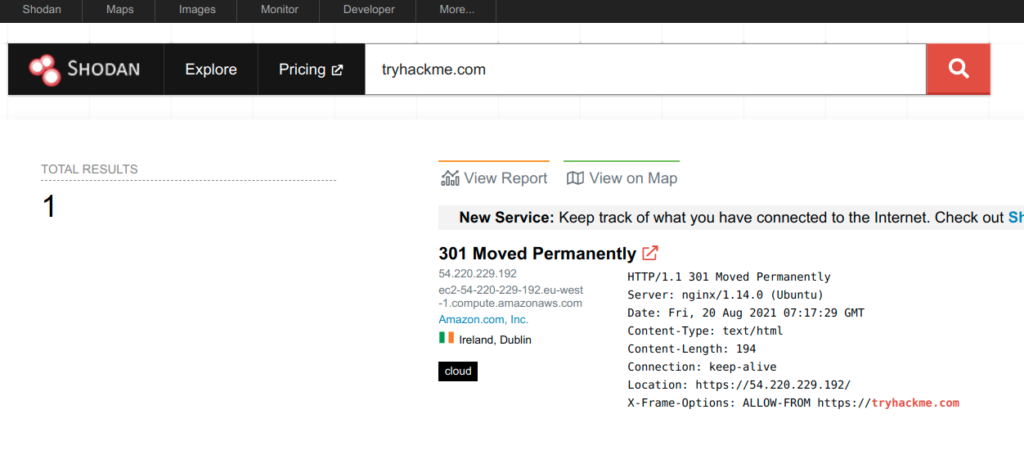Click the View Report chart icon
1024x468 pixels.
point(449,178)
